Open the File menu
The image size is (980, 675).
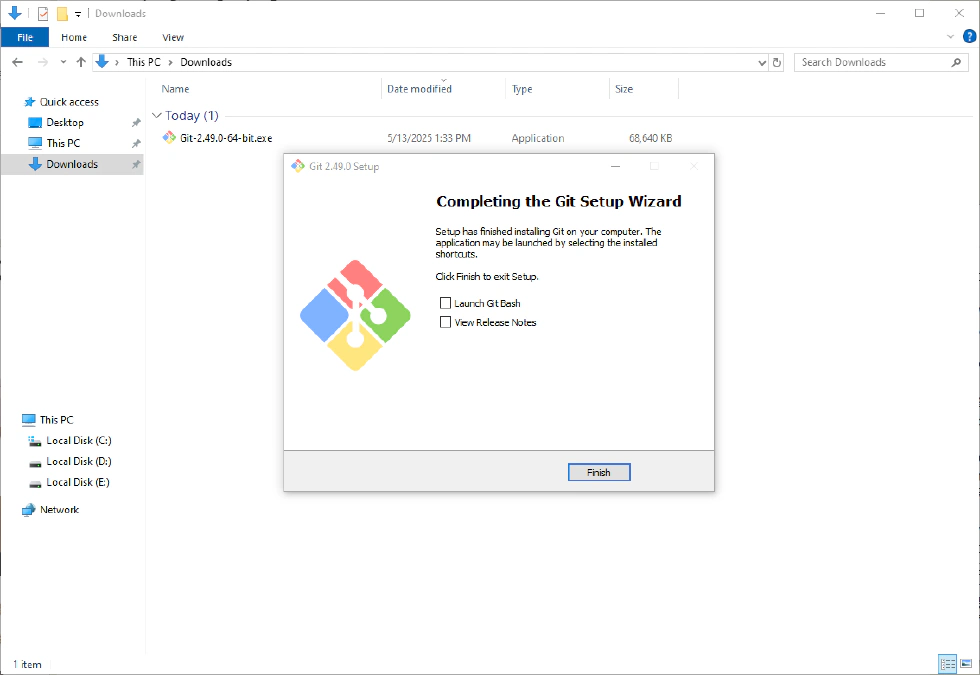click(25, 37)
